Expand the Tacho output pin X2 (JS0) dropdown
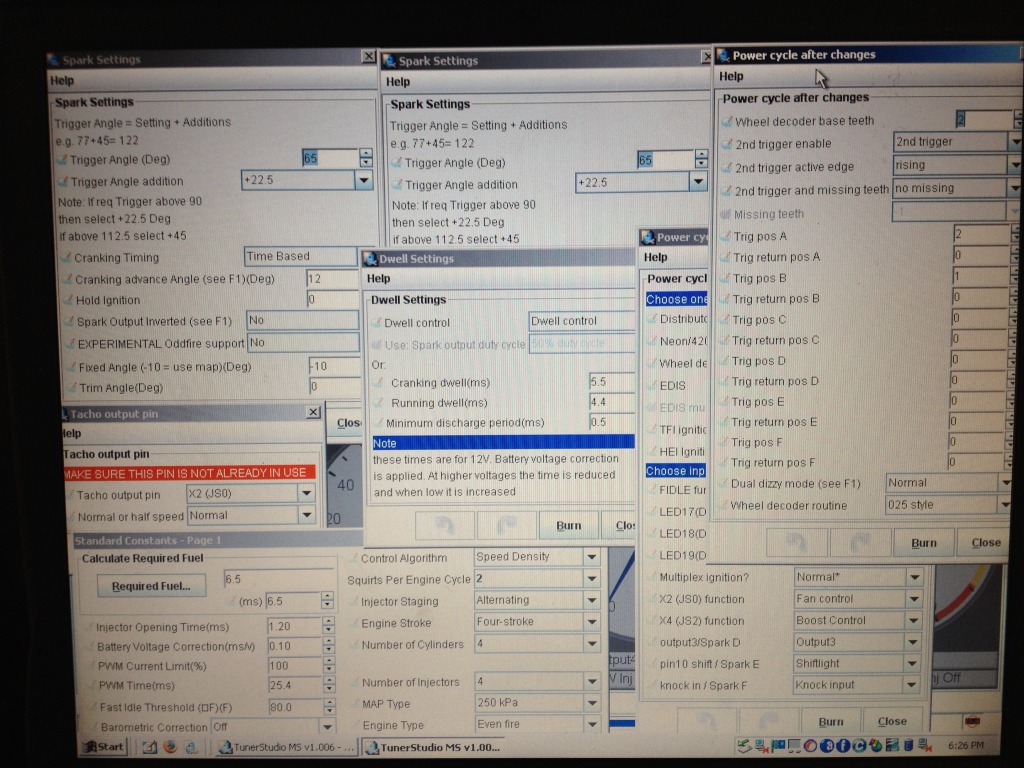 point(306,494)
